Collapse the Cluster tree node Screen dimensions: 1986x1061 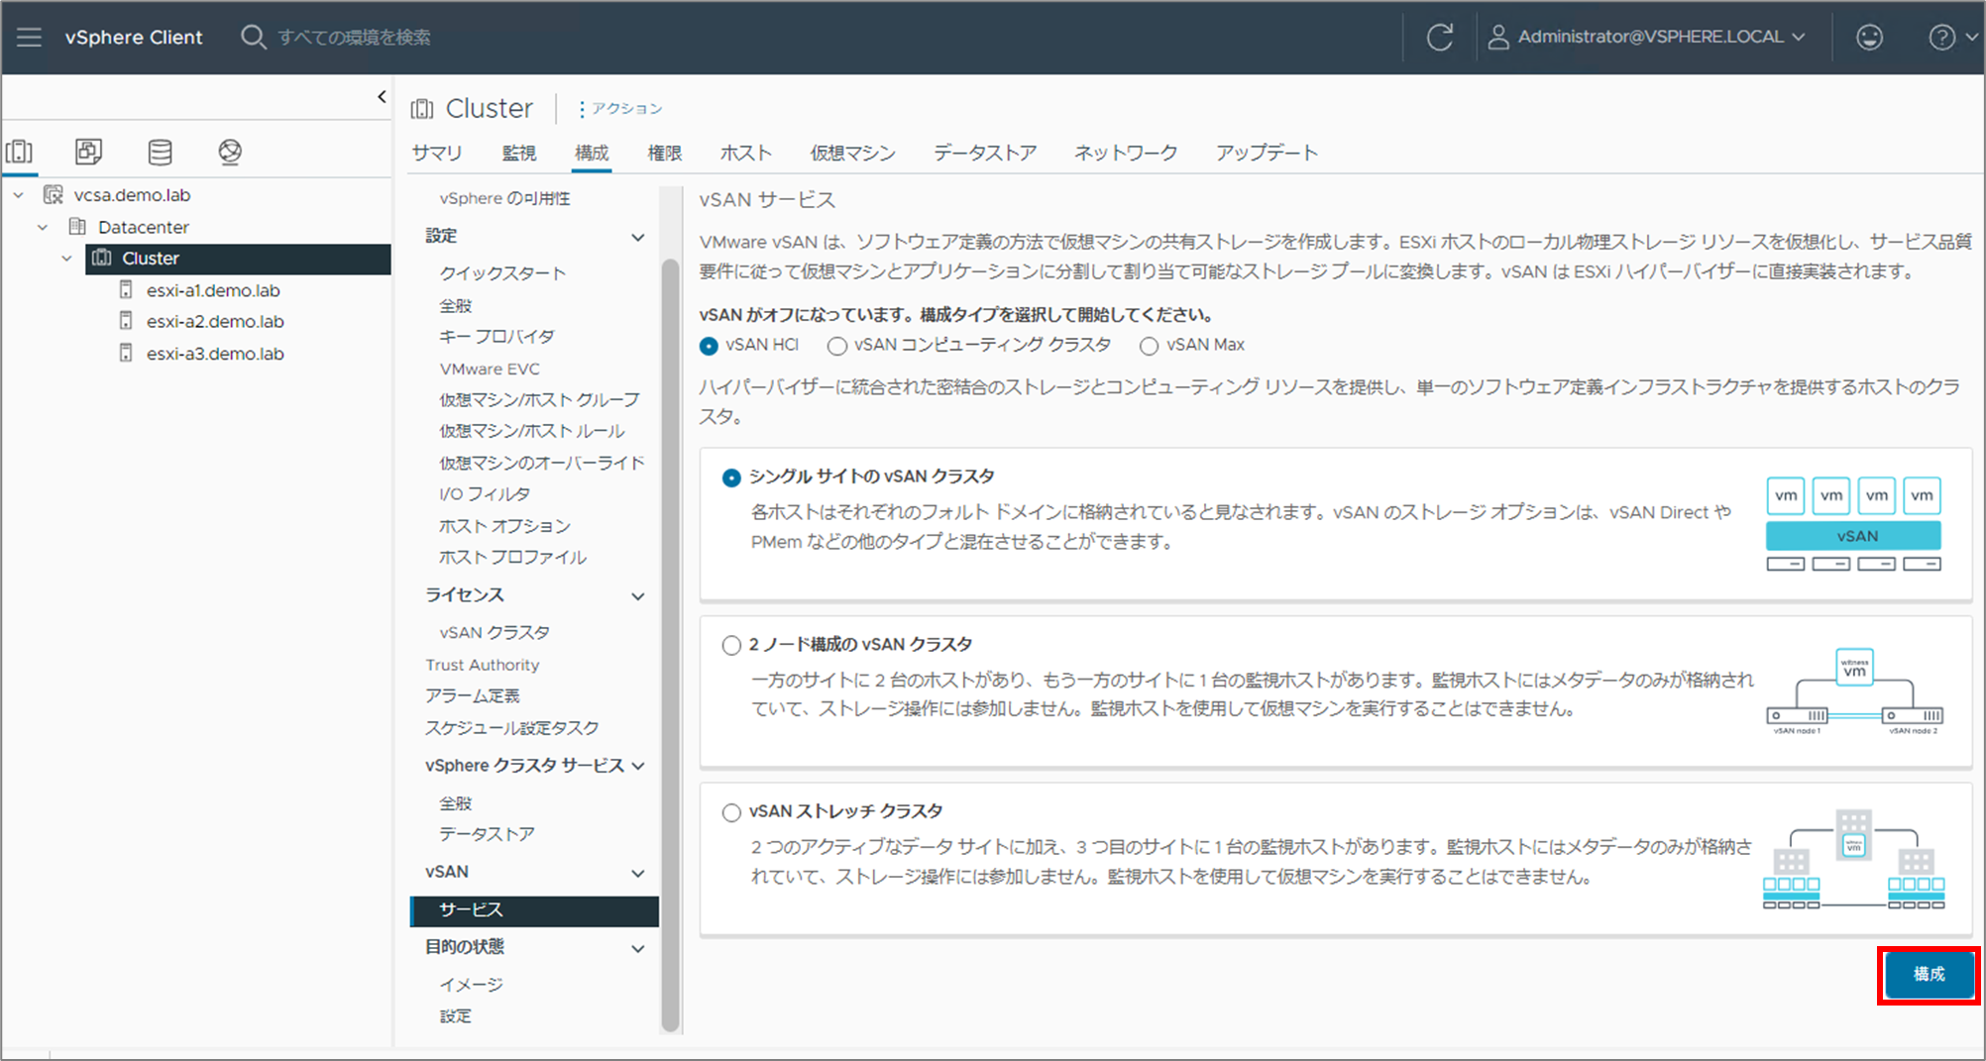pyautogui.click(x=66, y=258)
